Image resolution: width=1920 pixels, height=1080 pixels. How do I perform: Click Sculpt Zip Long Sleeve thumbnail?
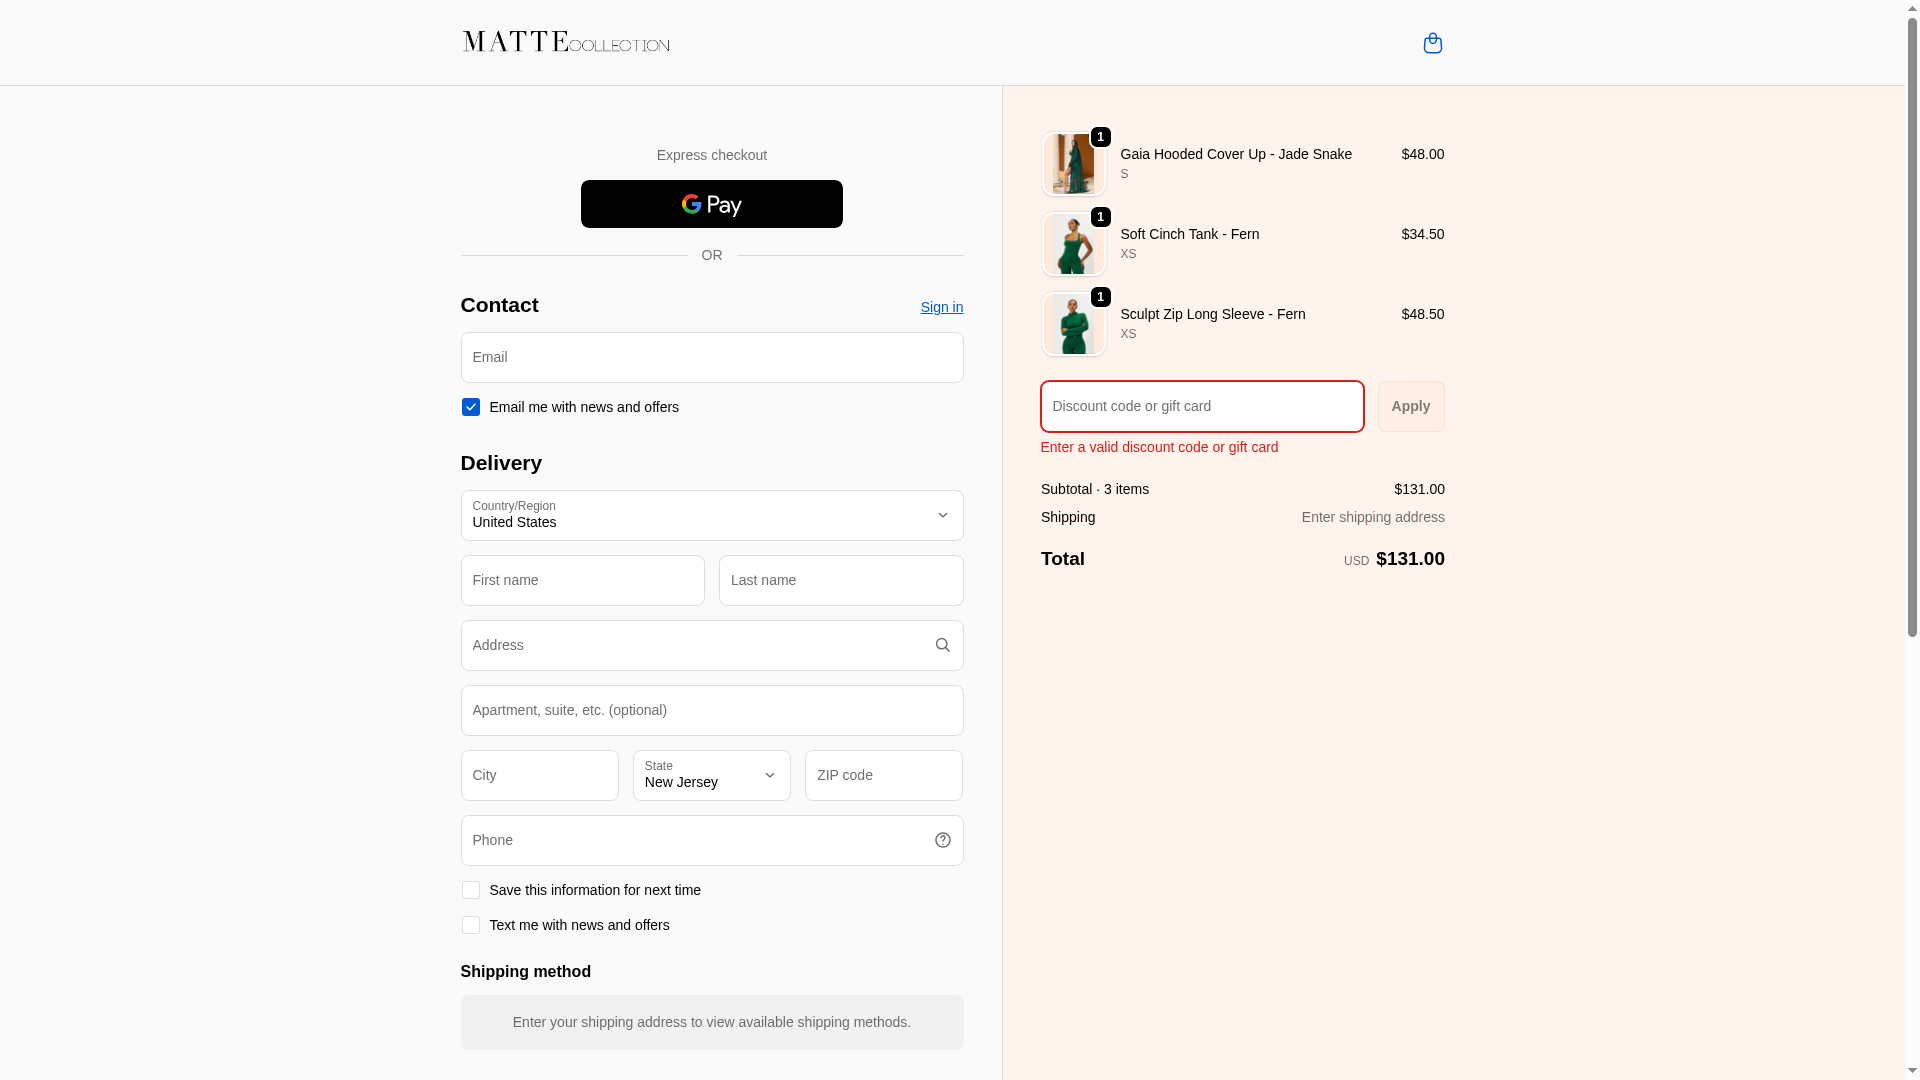(x=1073, y=324)
